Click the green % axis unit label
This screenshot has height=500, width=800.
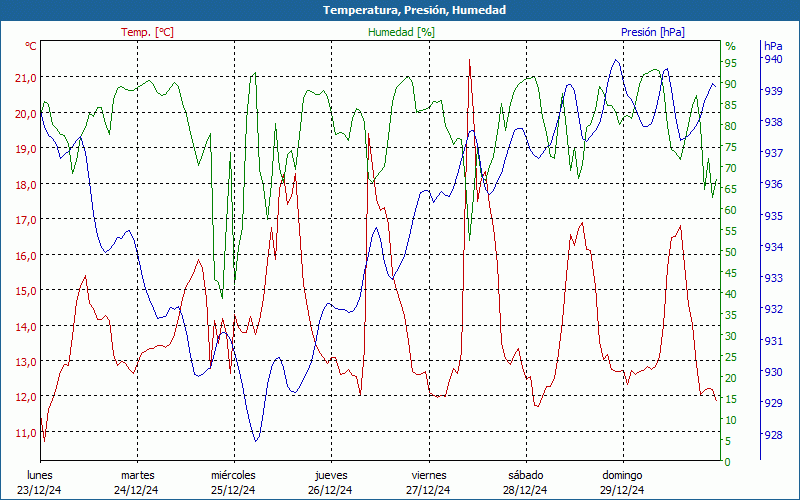[x=731, y=46]
